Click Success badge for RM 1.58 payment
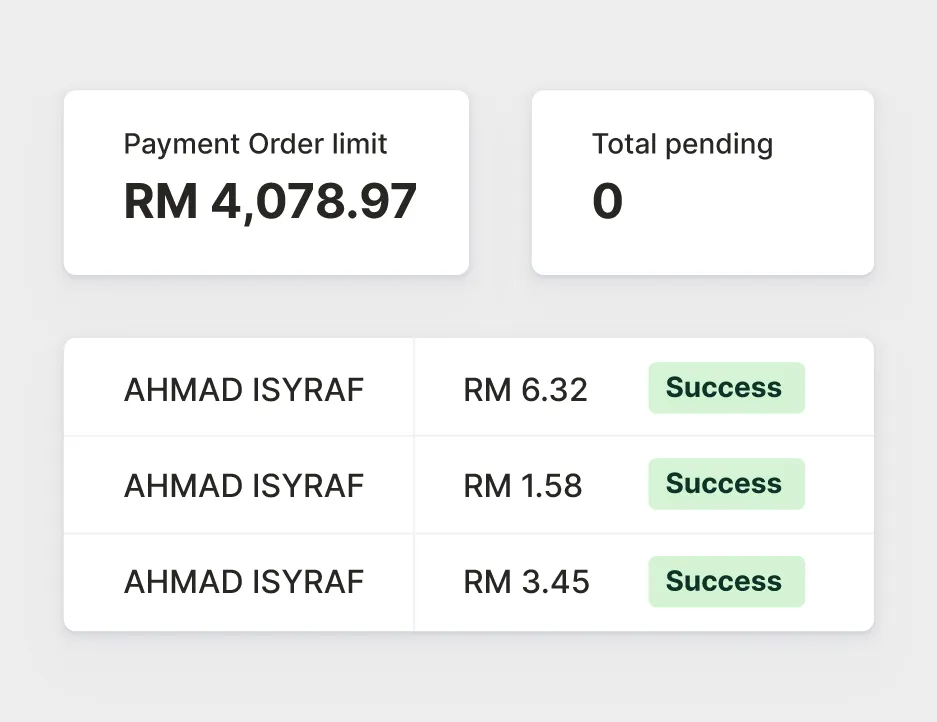This screenshot has height=722, width=937. click(x=726, y=484)
